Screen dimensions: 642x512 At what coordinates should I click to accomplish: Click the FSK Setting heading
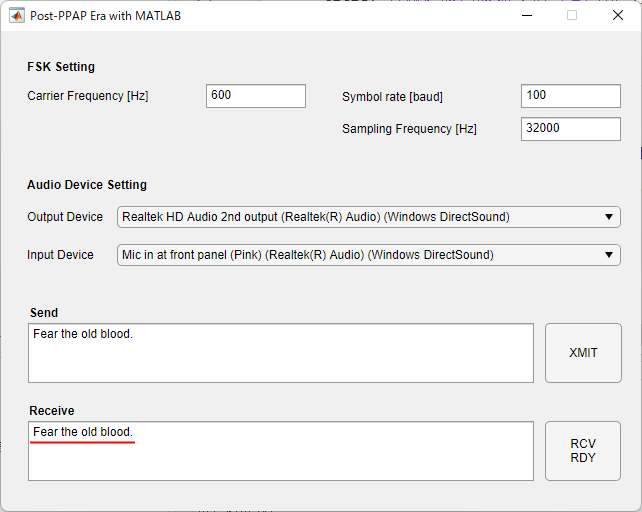click(61, 67)
